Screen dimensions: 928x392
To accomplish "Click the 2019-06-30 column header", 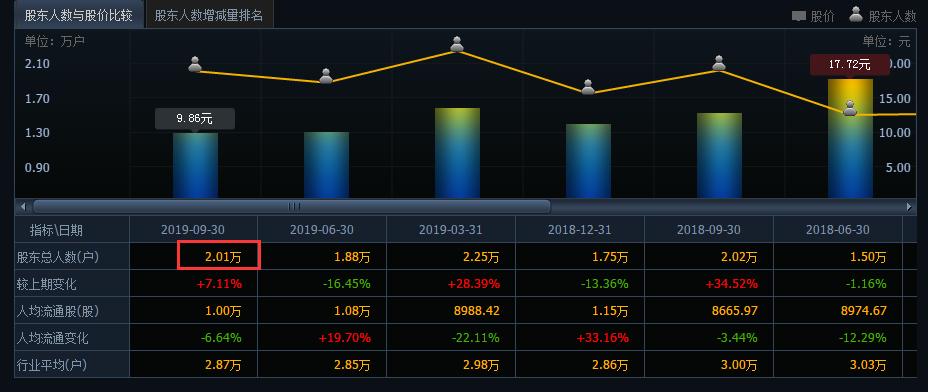I will (x=322, y=230).
